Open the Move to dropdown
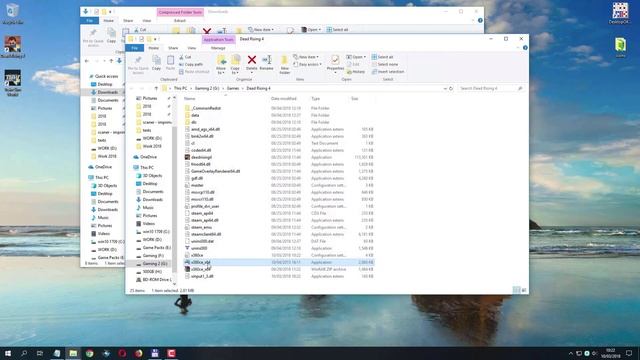Image resolution: width=640 pixels, height=360 pixels. pos(221,64)
